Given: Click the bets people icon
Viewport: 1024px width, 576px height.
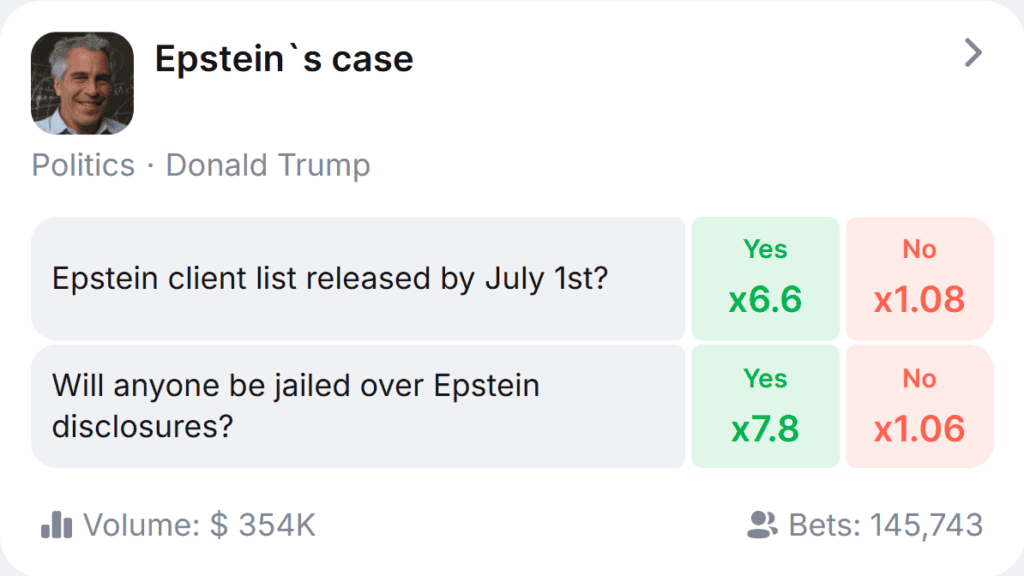Looking at the screenshot, I should (763, 524).
